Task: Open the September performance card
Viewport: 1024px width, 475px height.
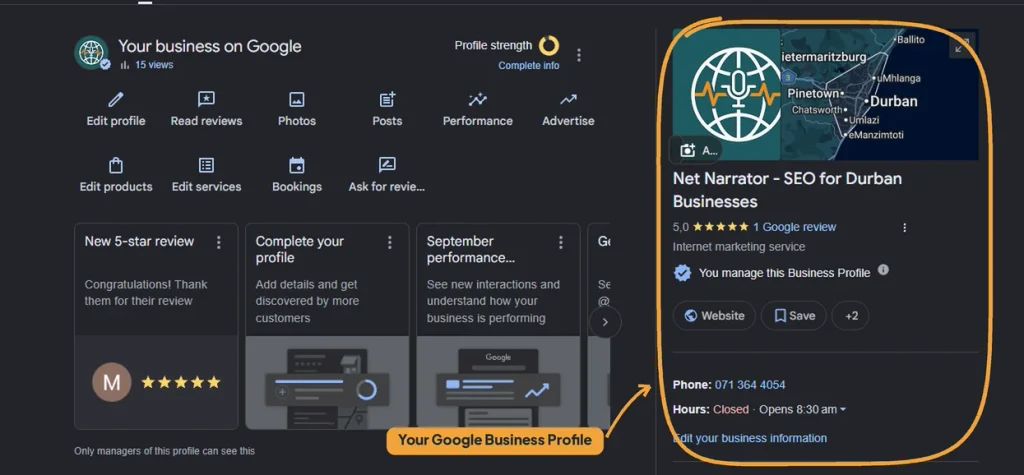Action: [498, 326]
